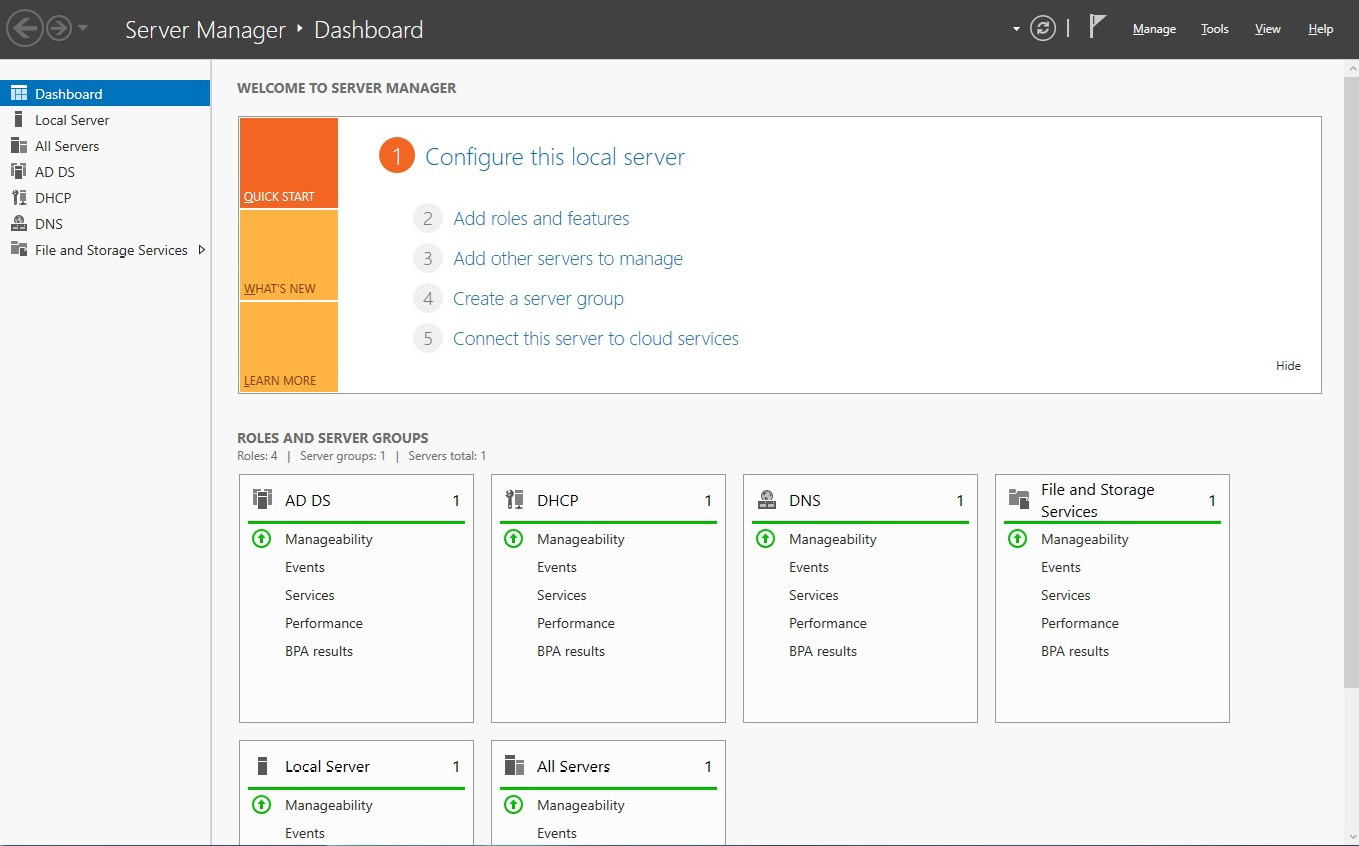This screenshot has width=1359, height=846.
Task: Open navigation history dropdown arrow
Action: [x=83, y=29]
